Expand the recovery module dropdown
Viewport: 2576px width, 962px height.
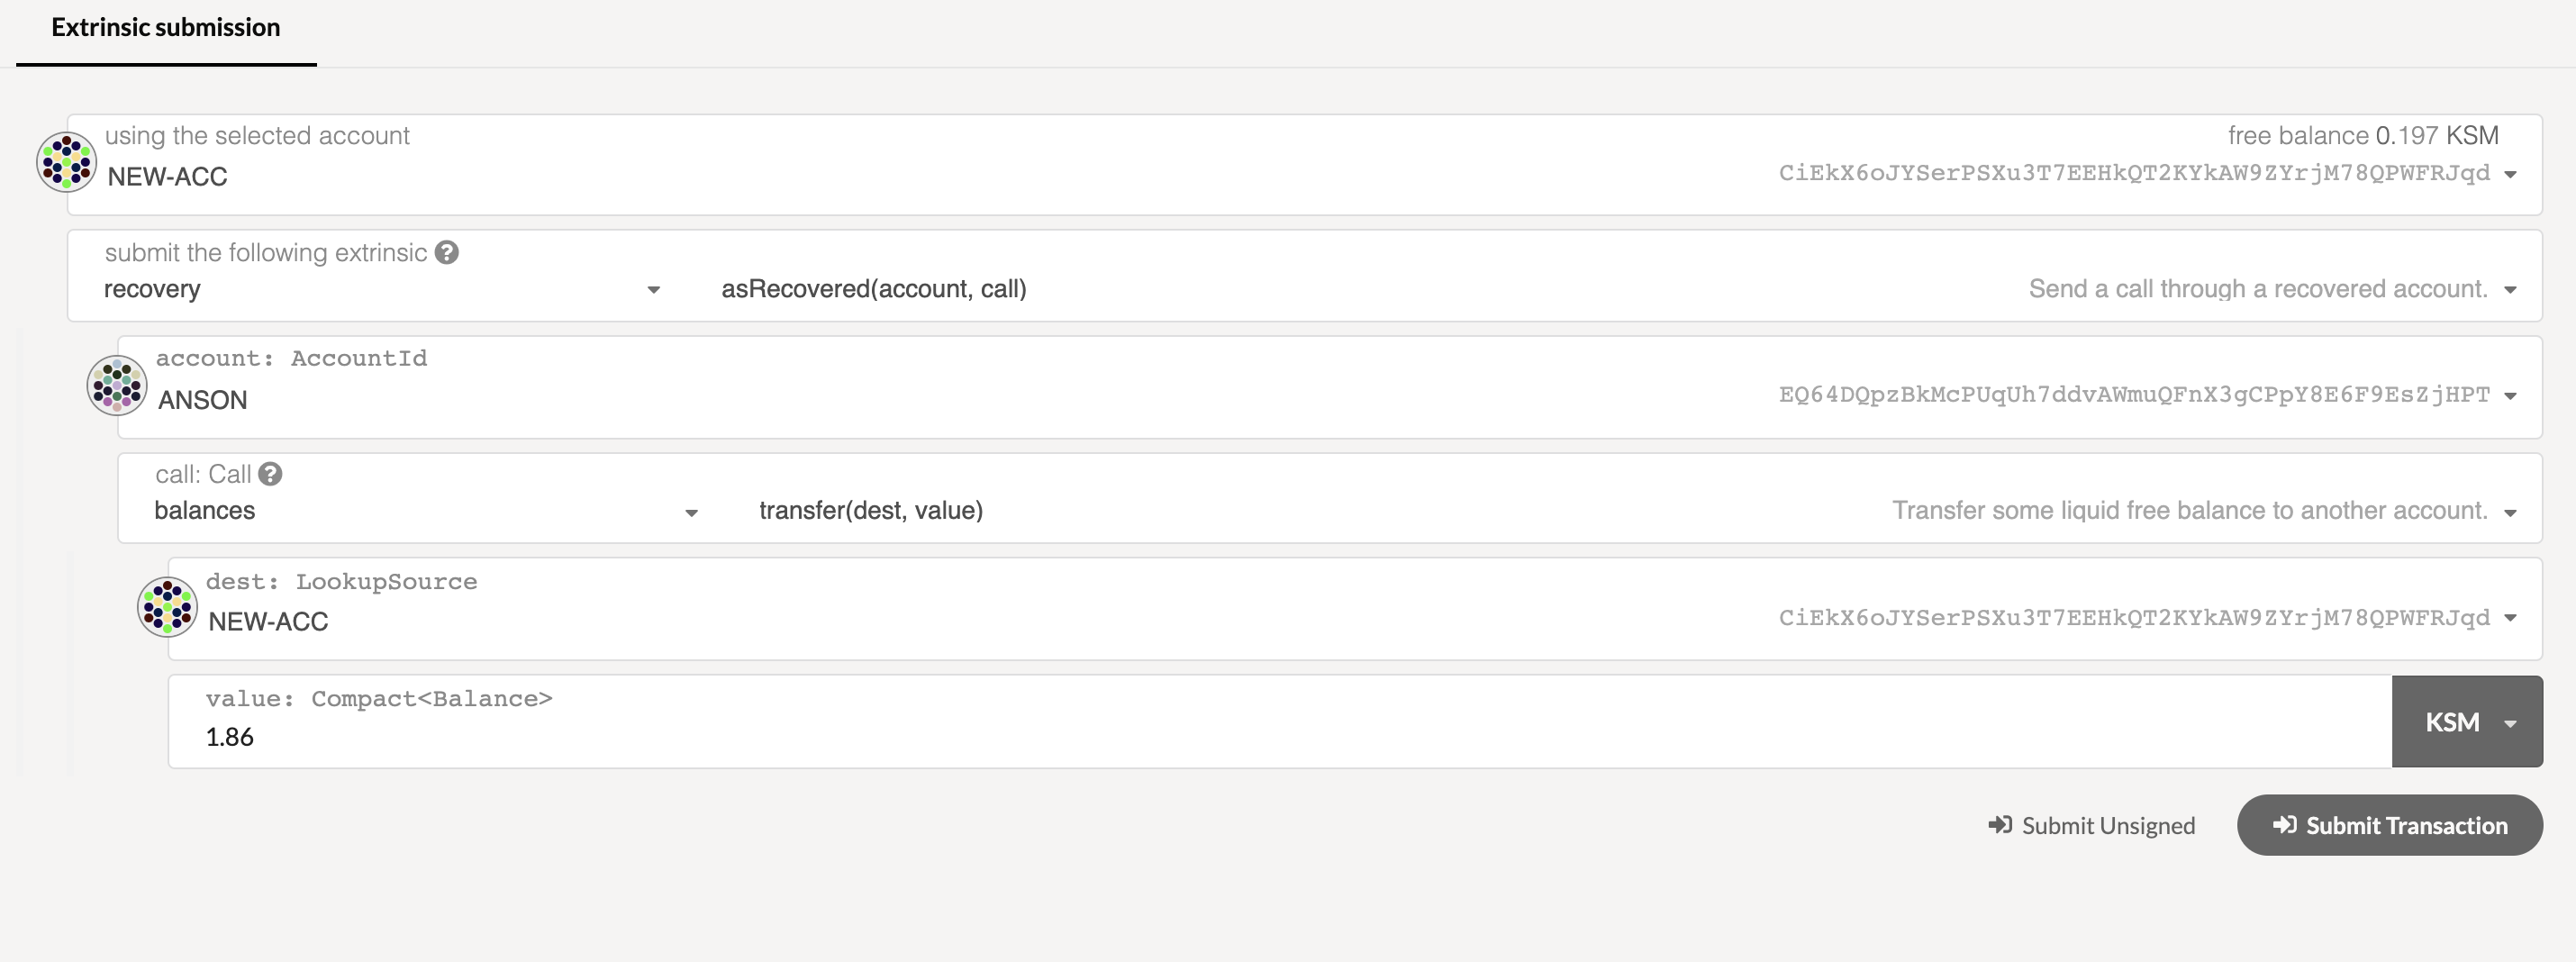[x=654, y=290]
